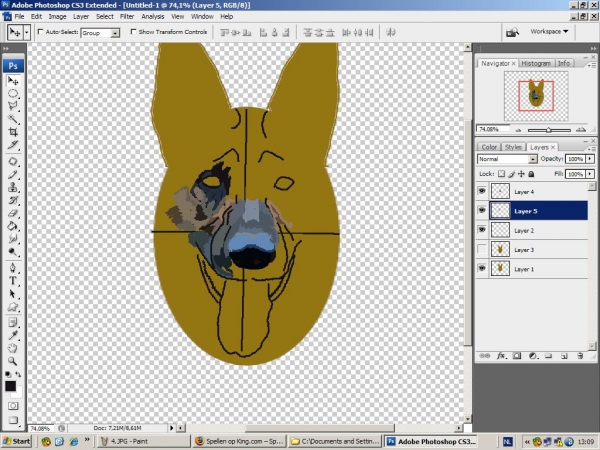Switch to the Histogram tab

point(536,64)
